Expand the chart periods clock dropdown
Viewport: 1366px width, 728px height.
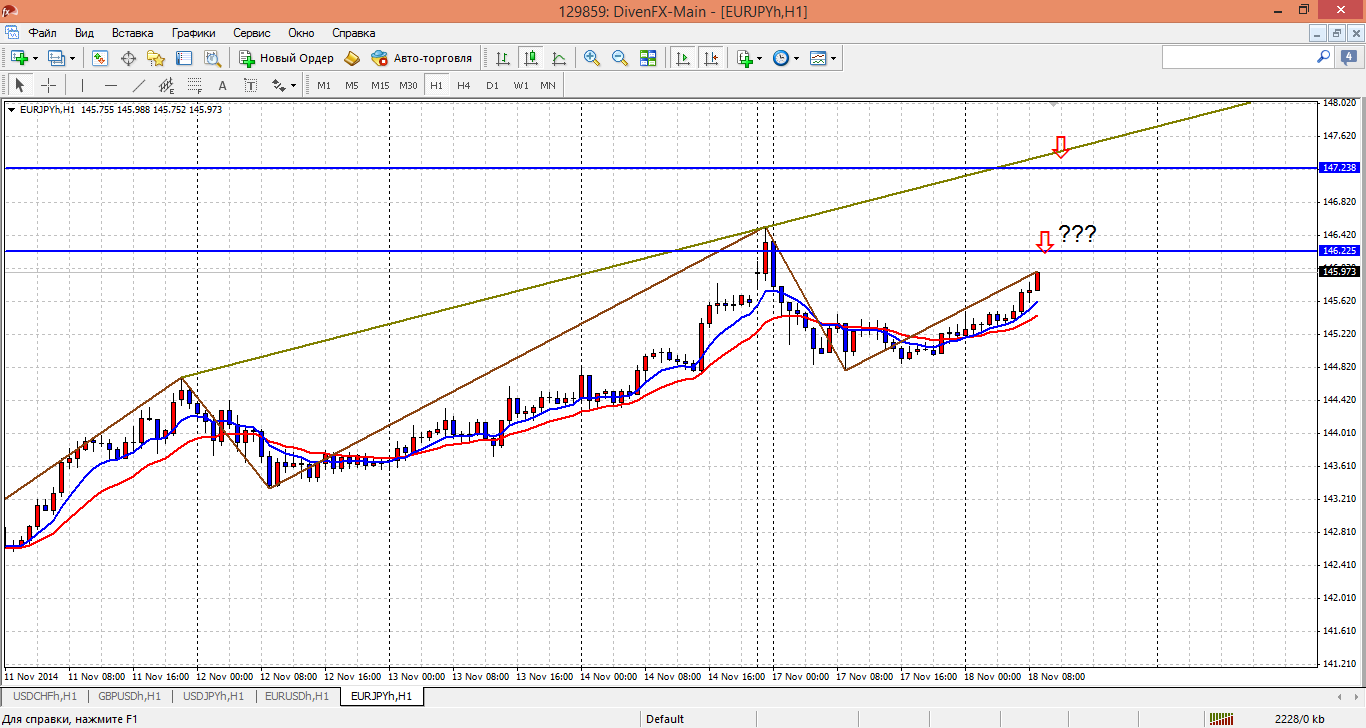(x=796, y=58)
